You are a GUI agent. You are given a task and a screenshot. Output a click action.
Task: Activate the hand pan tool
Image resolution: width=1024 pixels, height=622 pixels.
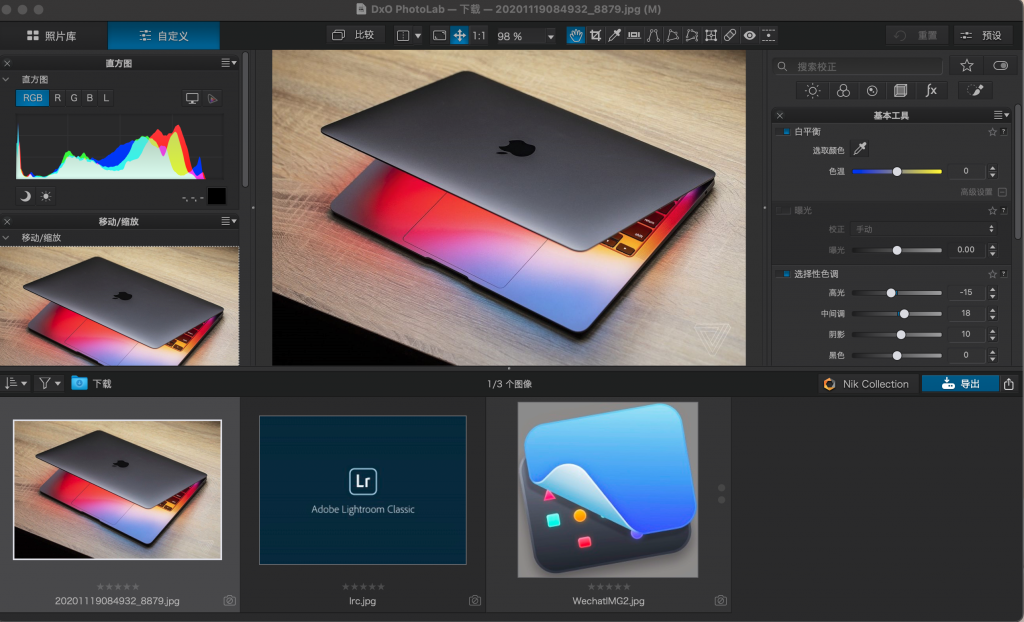(x=576, y=35)
